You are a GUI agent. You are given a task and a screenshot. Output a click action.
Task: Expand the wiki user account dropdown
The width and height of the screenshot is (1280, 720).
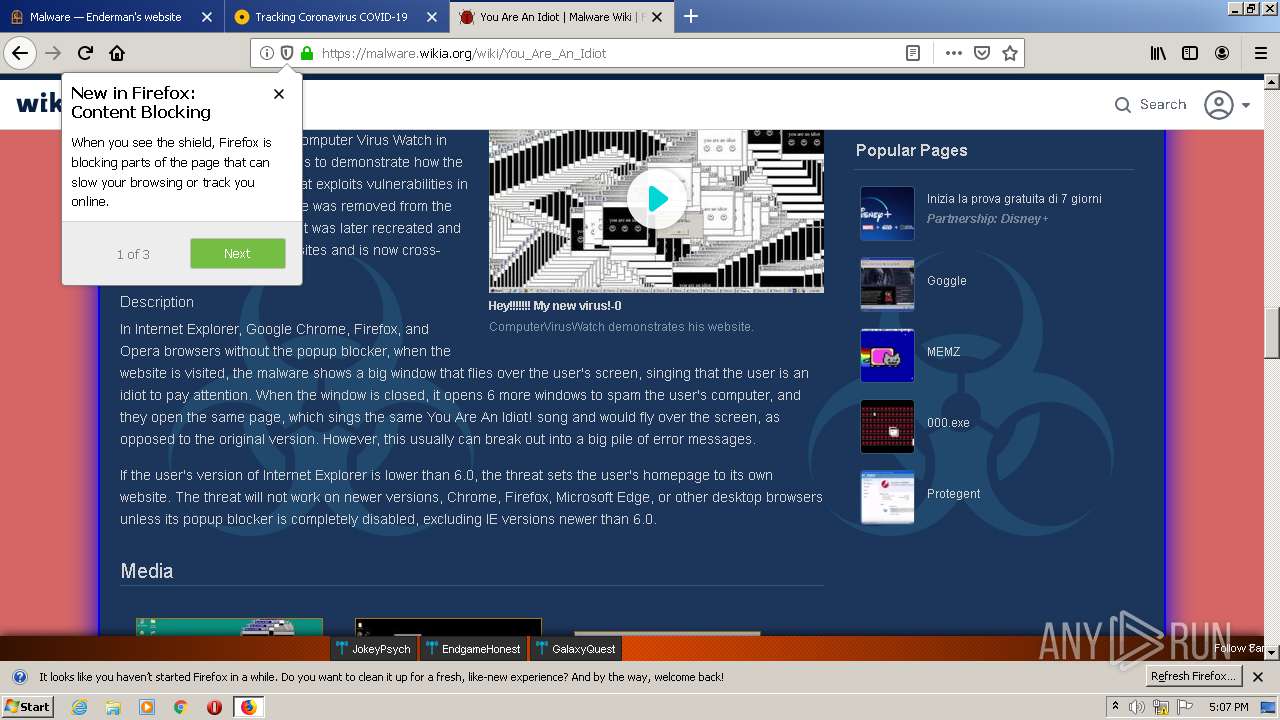[x=1228, y=105]
